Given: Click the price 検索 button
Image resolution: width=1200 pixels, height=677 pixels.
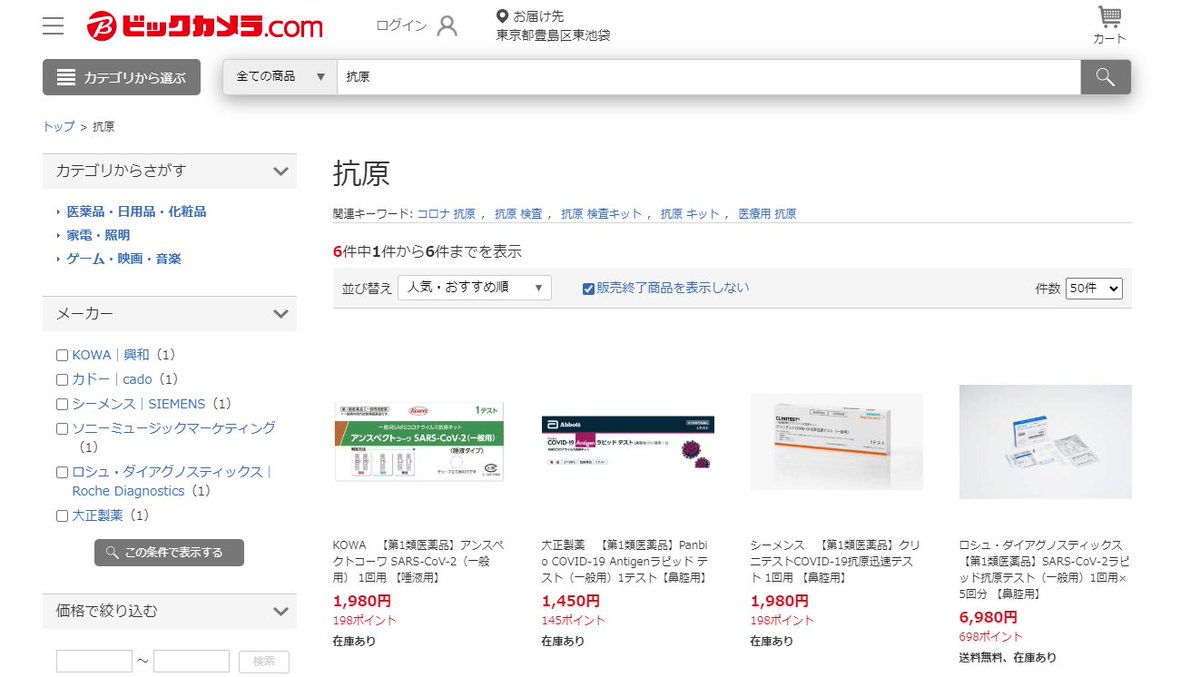Looking at the screenshot, I should [x=264, y=661].
